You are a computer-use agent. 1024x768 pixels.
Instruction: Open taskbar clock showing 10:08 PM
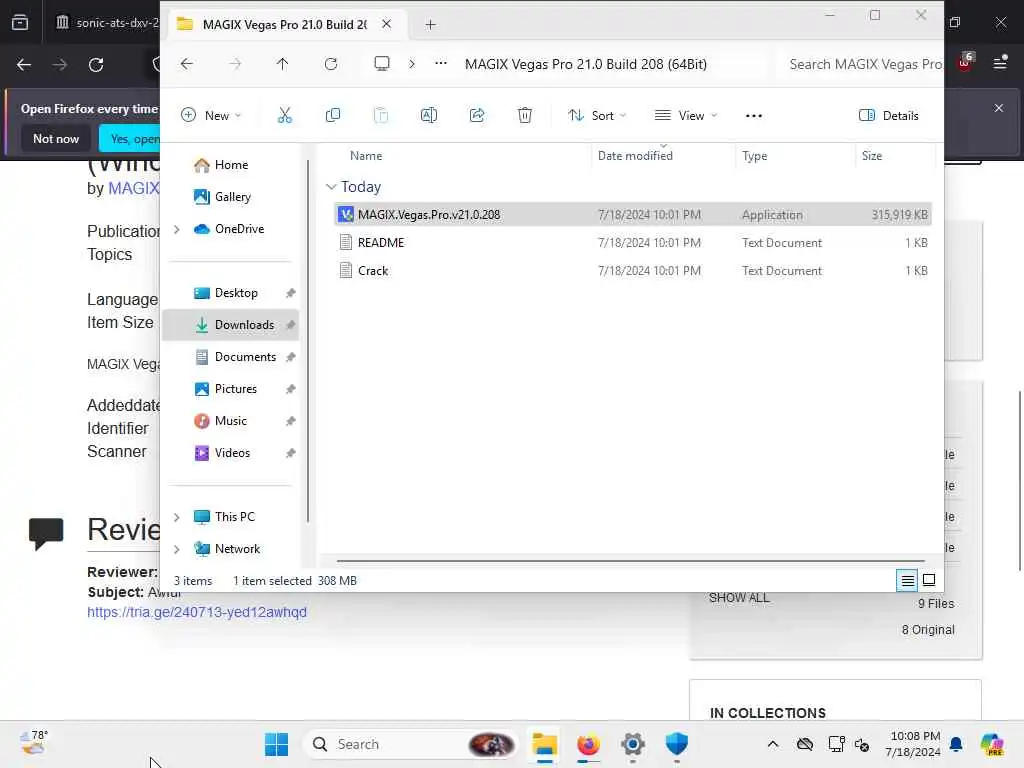pyautogui.click(x=912, y=744)
